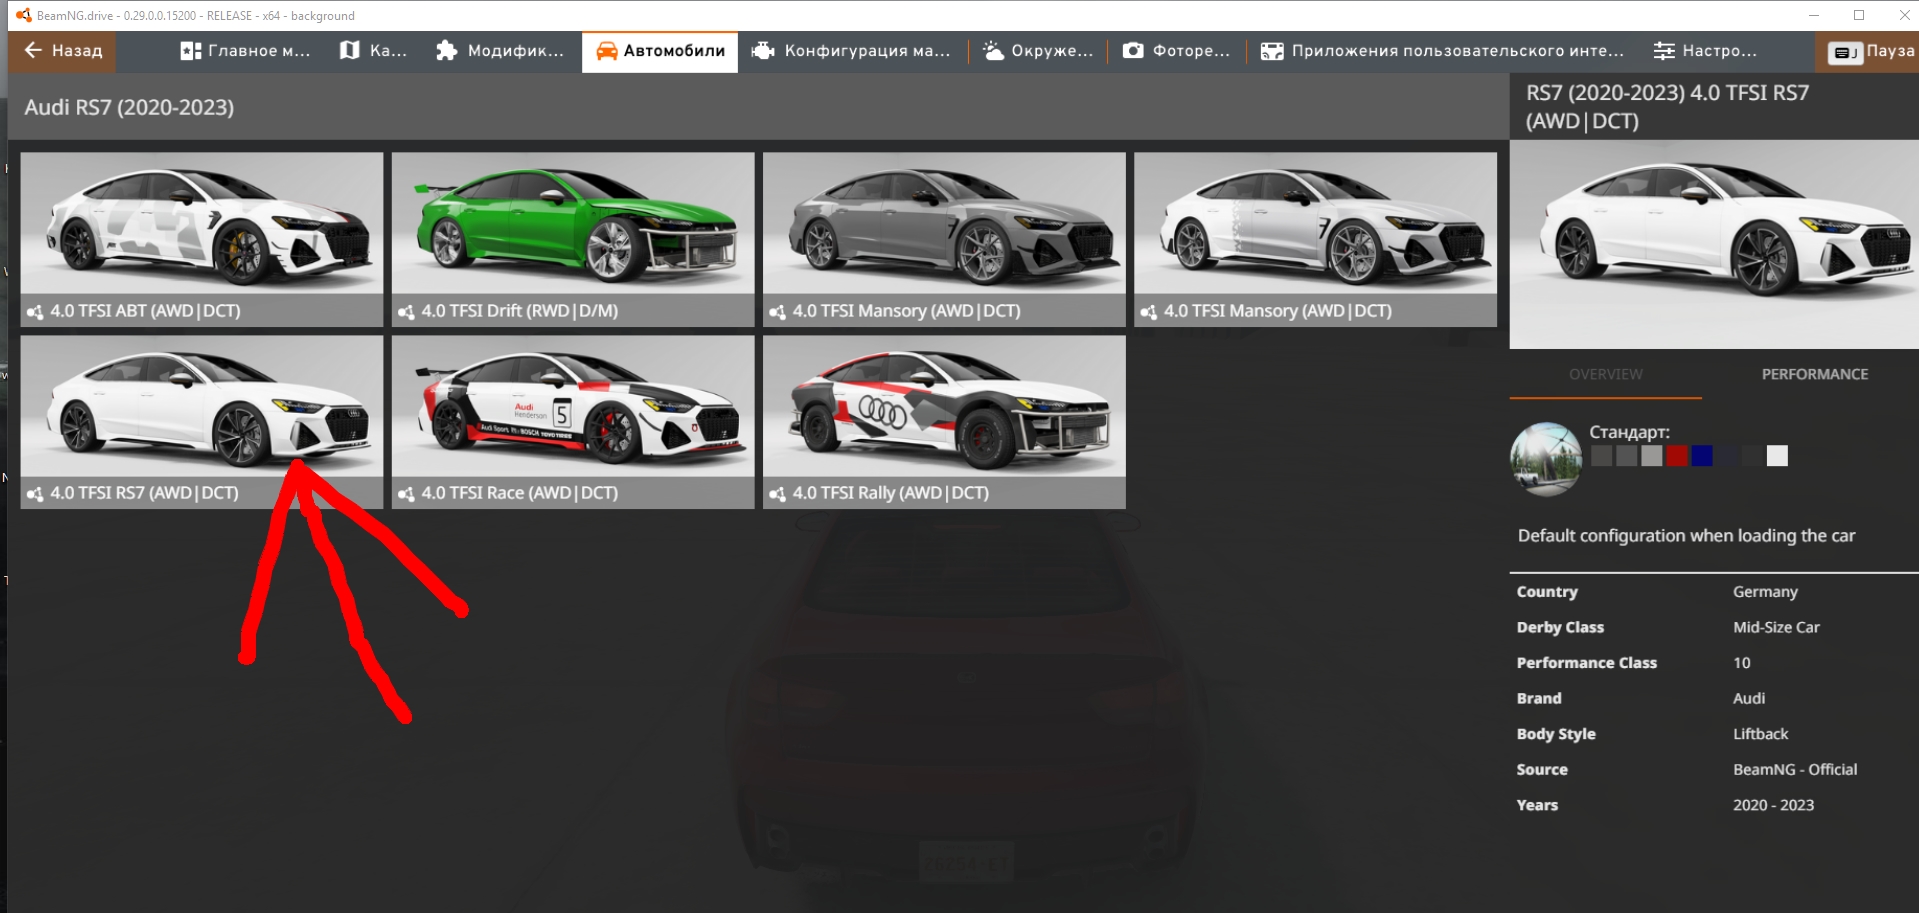Screen dimensions: 1919x913
Task: Click the camera icon Фоторе... photo mode tab
Action: pyautogui.click(x=1176, y=51)
